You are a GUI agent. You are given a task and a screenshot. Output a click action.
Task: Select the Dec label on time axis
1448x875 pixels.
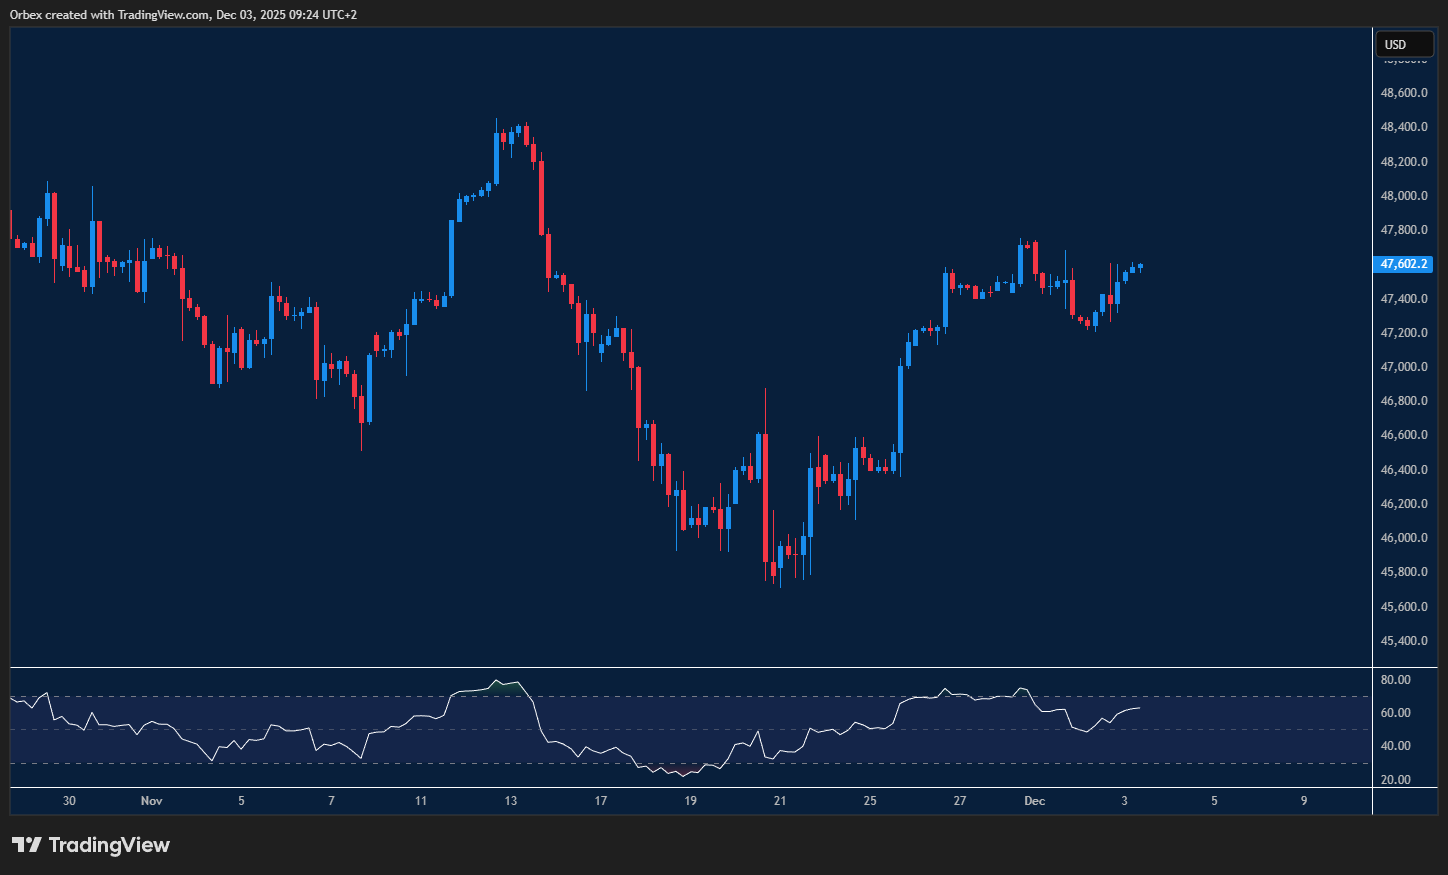(1034, 801)
